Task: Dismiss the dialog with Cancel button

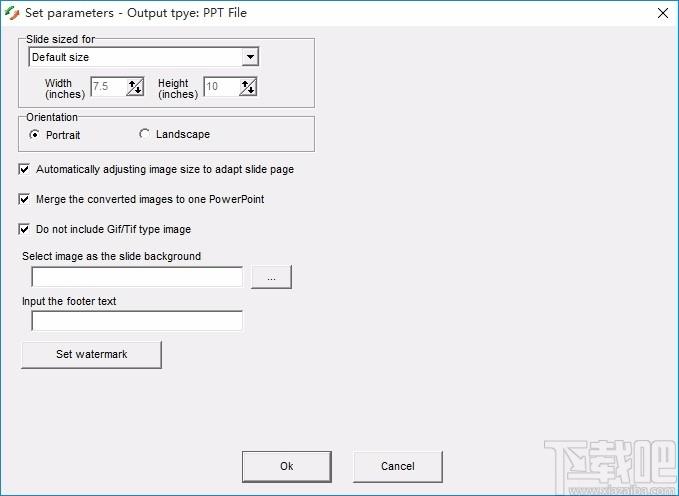Action: pos(398,467)
